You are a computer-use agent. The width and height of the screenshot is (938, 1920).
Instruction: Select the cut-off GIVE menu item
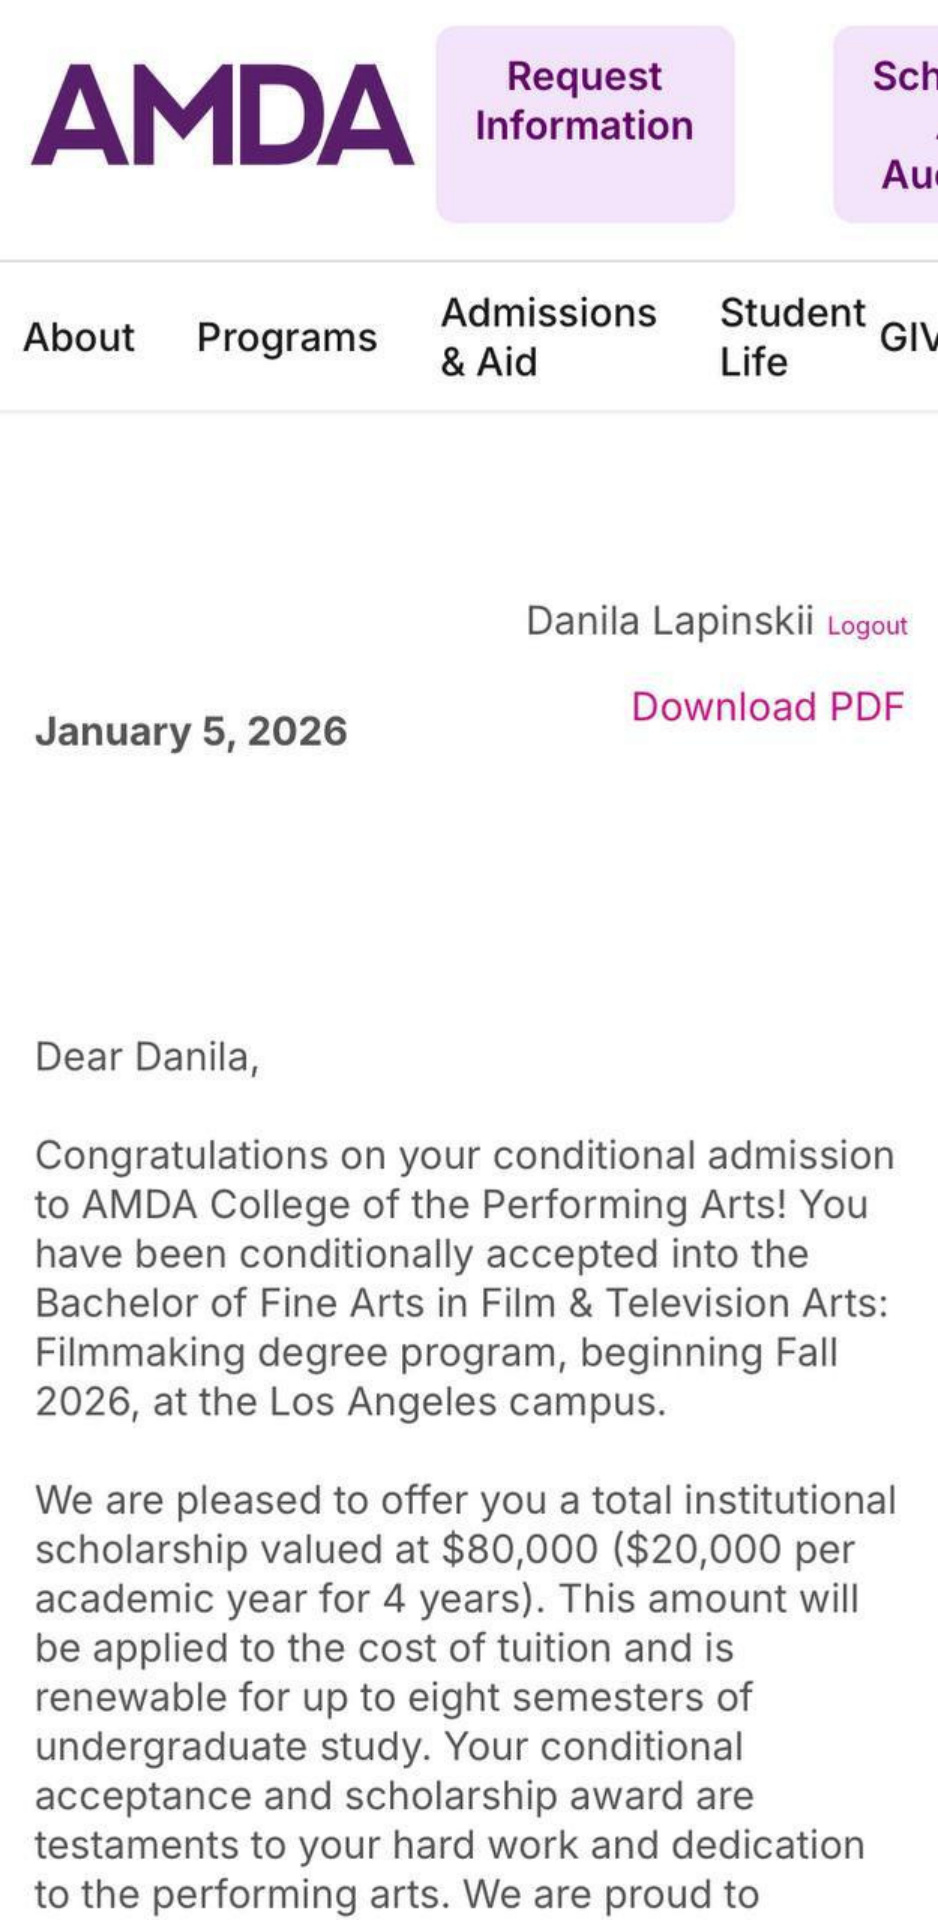click(x=908, y=338)
